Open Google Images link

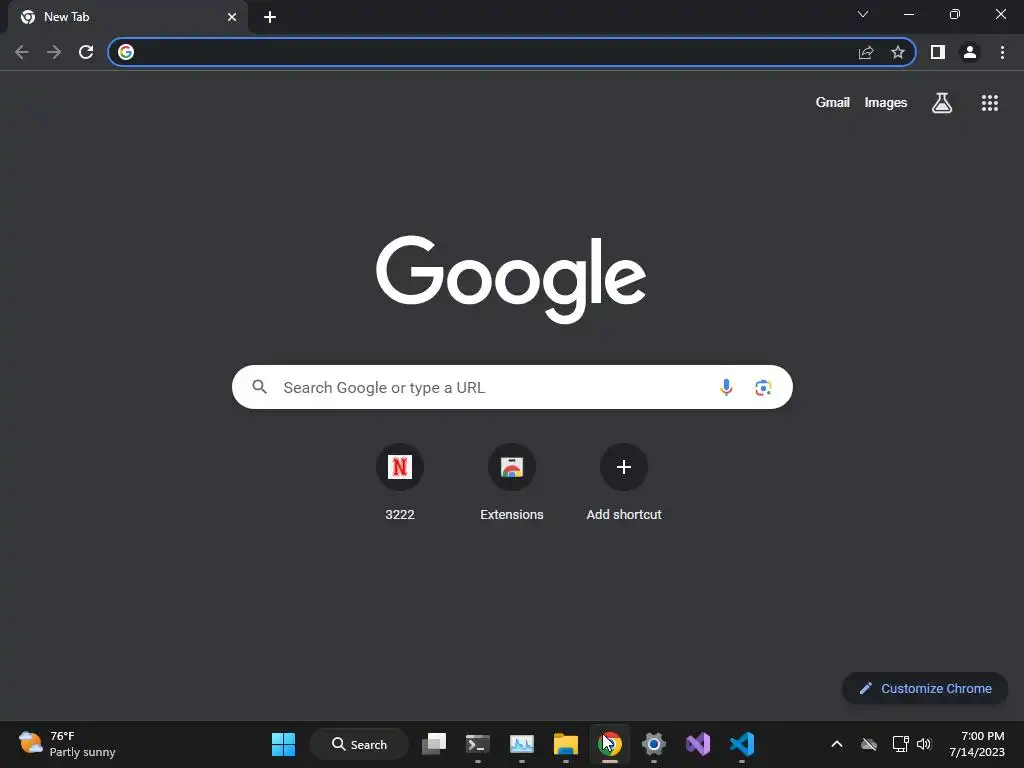[886, 103]
